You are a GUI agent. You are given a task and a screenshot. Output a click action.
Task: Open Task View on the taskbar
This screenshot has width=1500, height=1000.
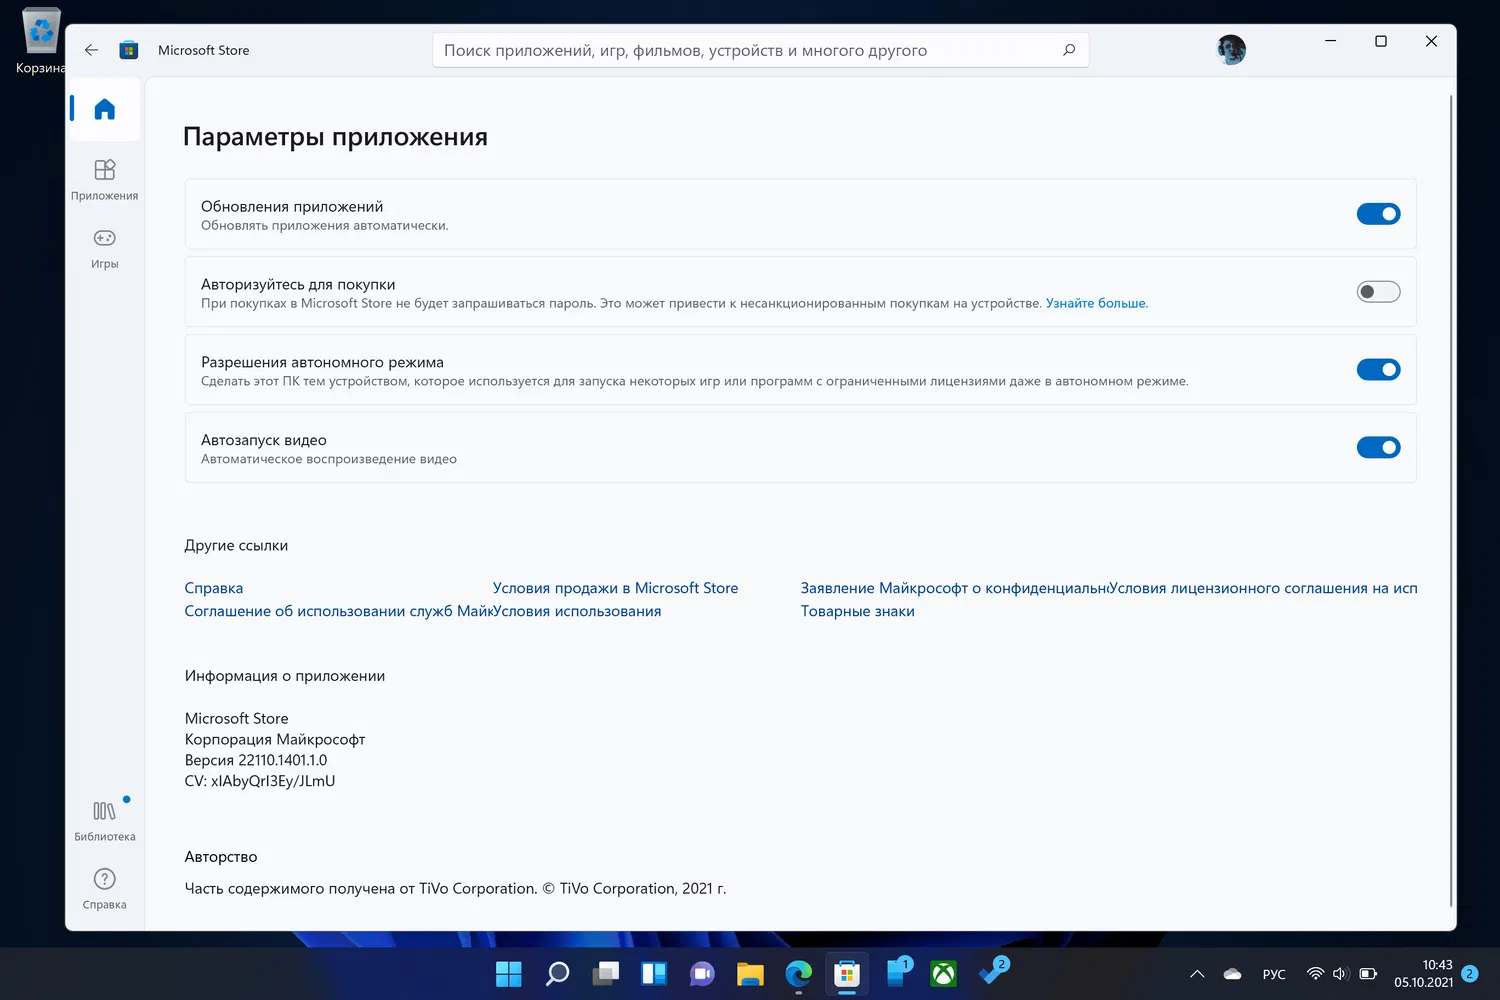click(606, 973)
